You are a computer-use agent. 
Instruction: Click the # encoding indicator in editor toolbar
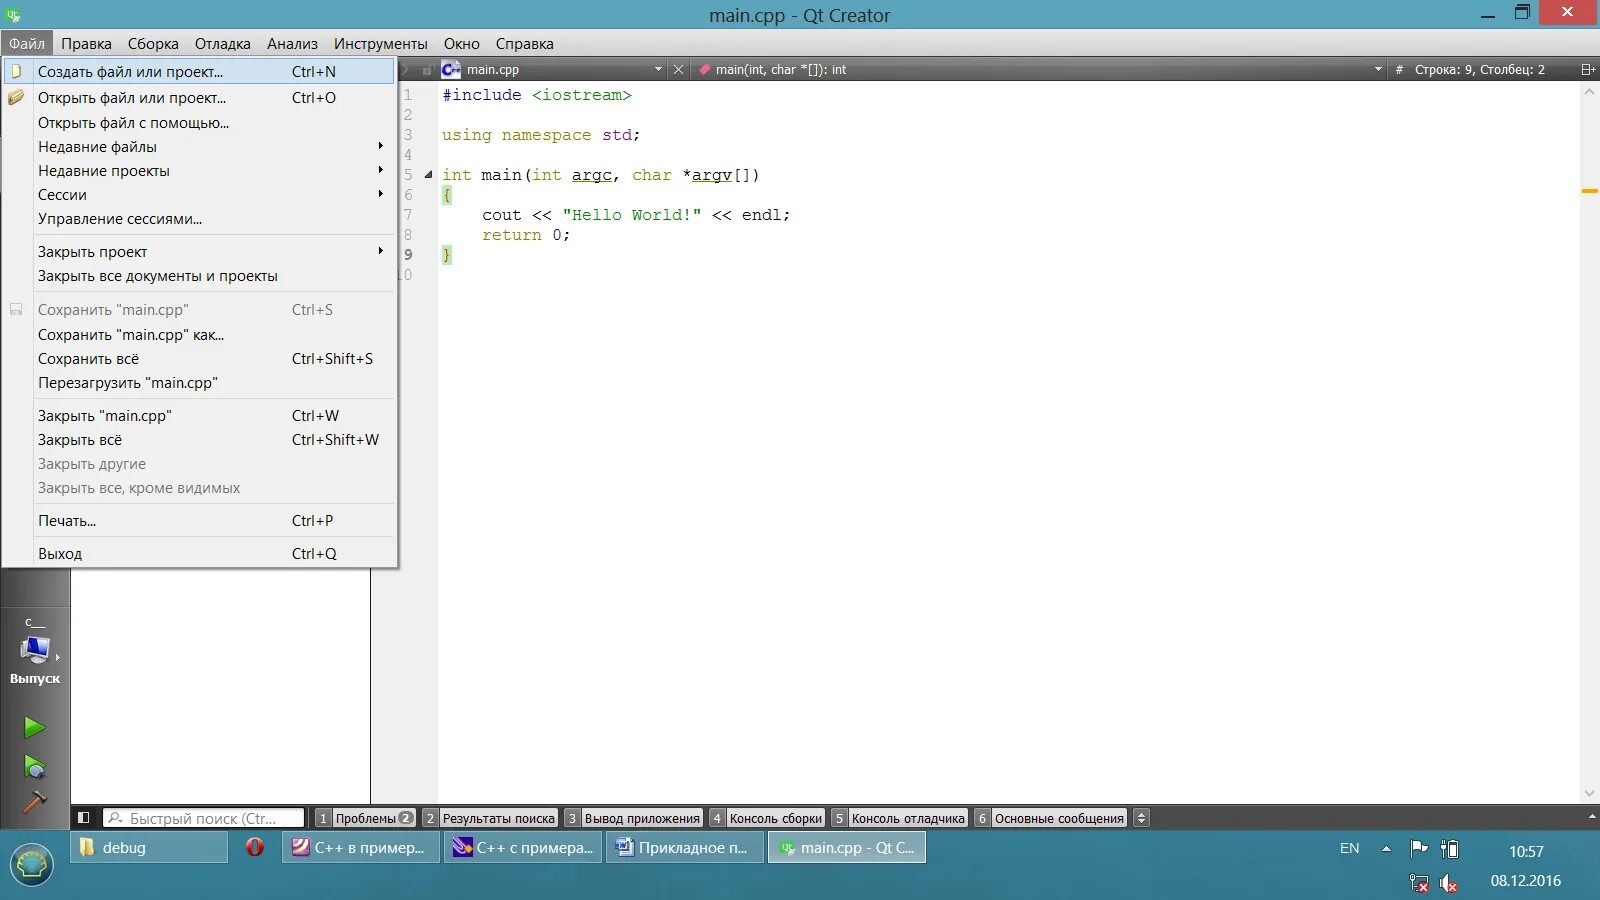click(1399, 69)
